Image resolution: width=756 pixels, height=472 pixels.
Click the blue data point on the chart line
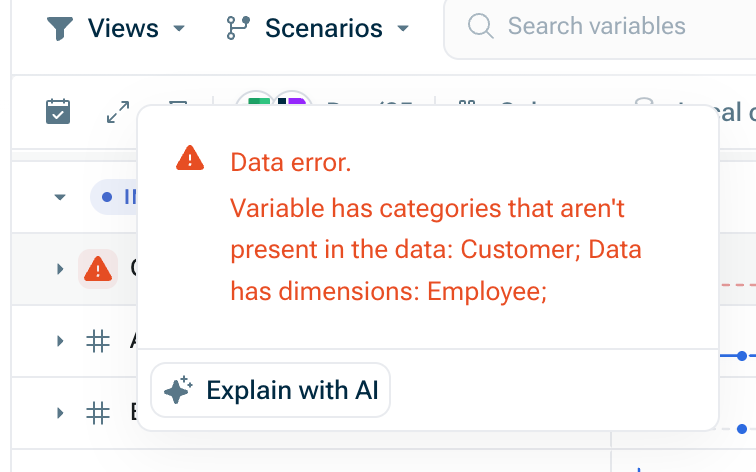[741, 356]
